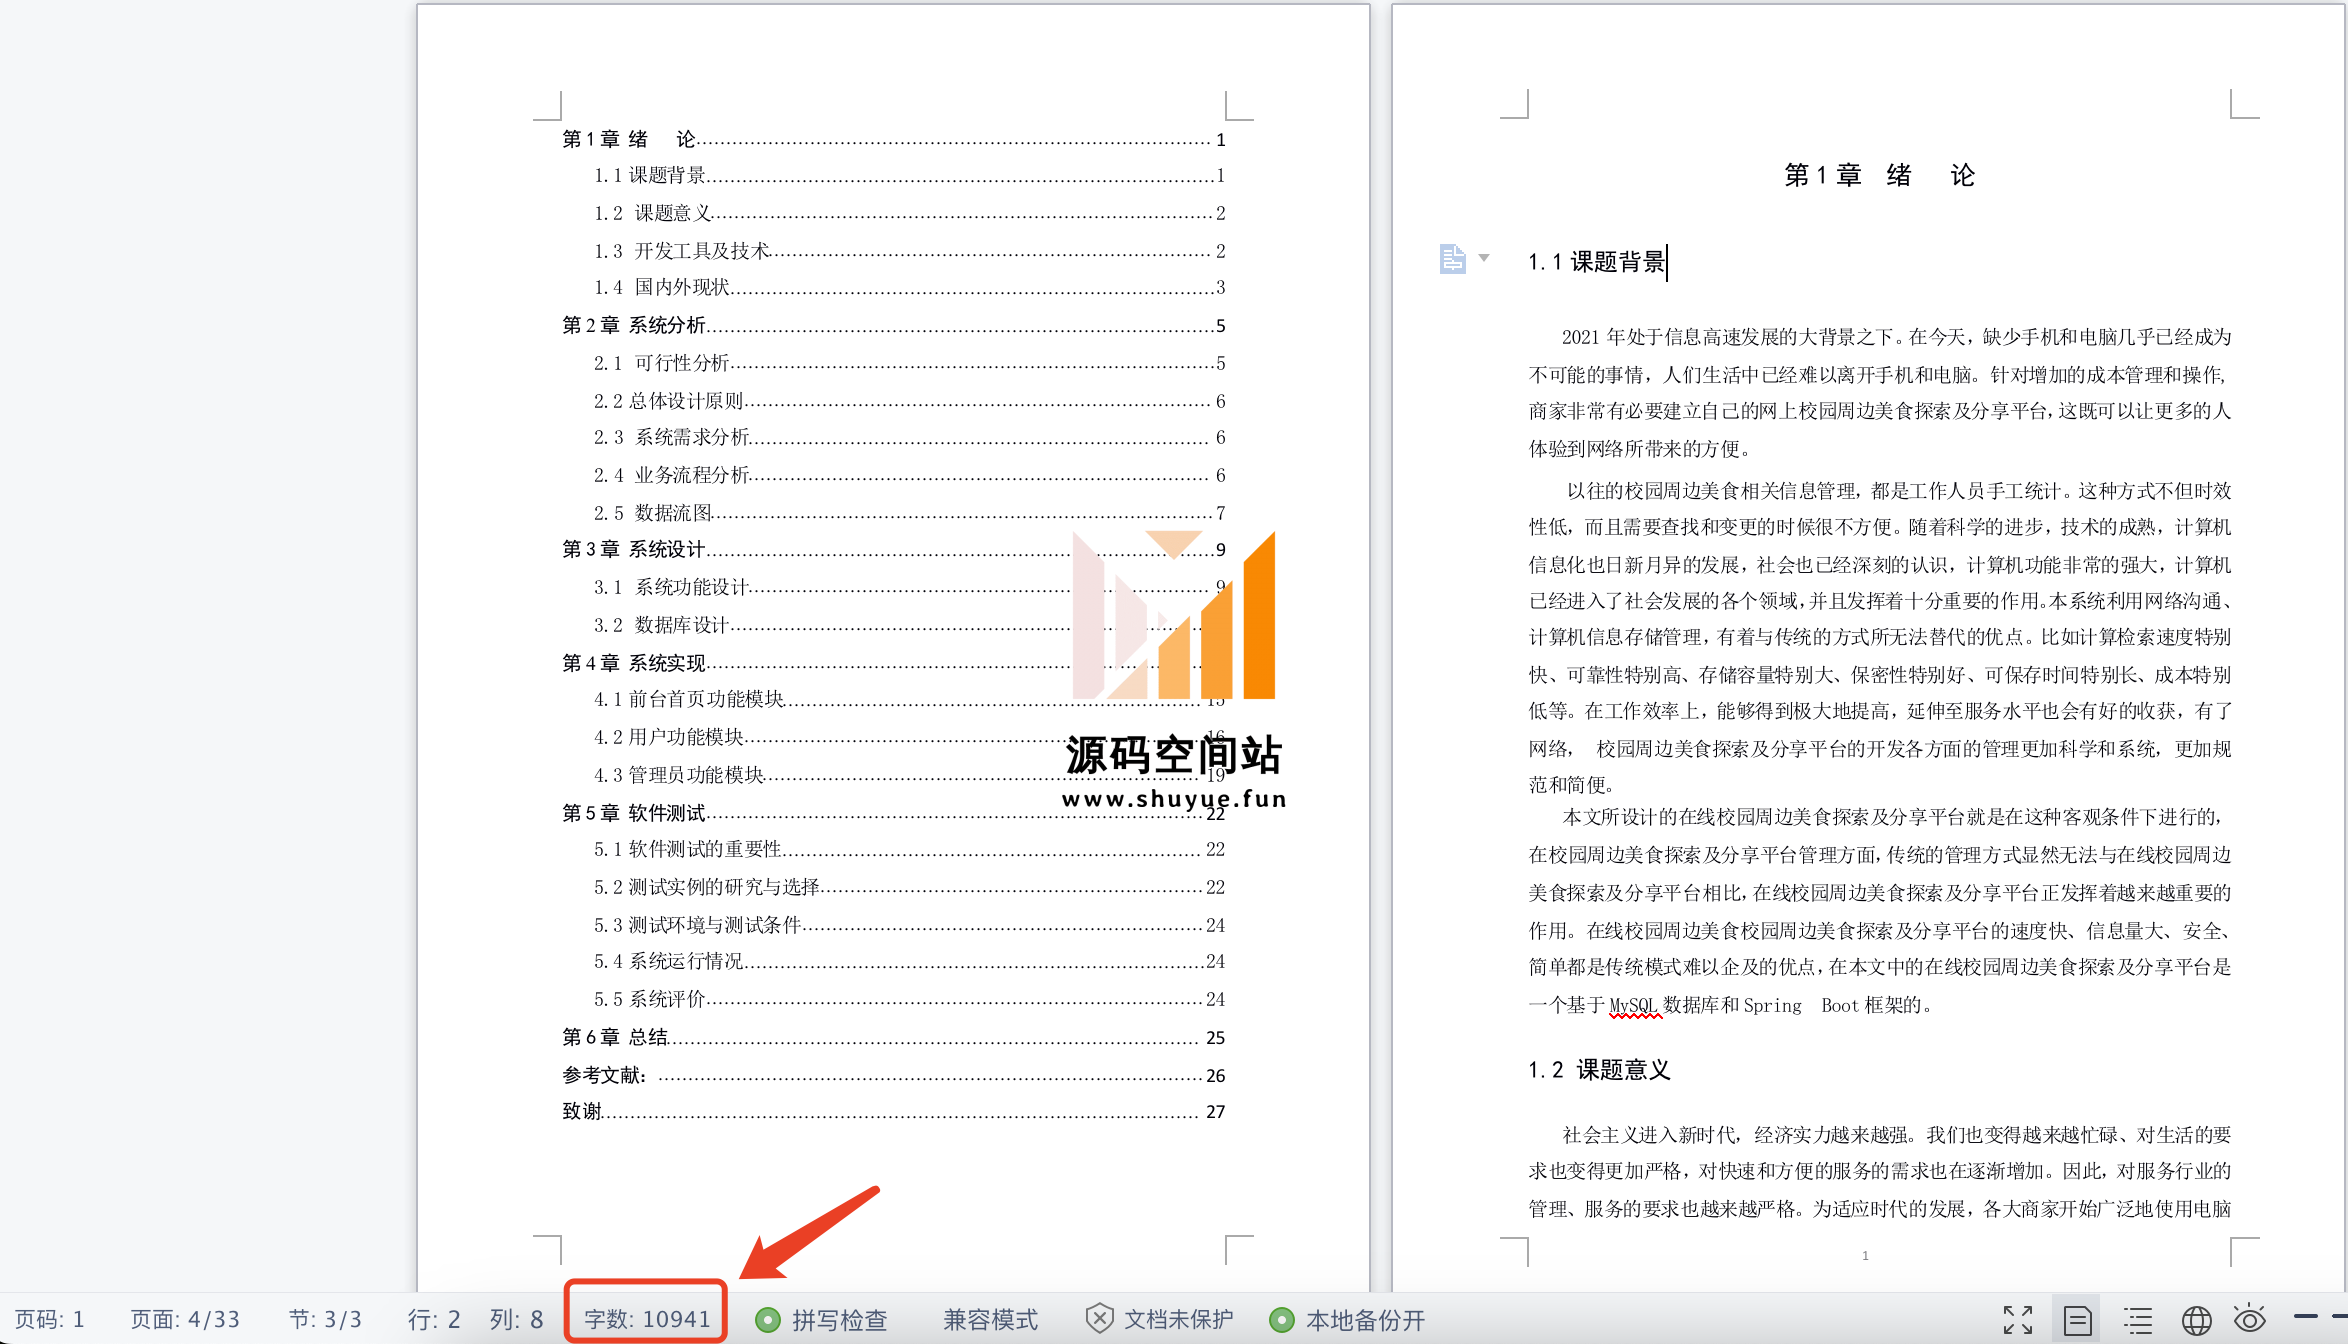Switch to web layout view icon

(2196, 1320)
